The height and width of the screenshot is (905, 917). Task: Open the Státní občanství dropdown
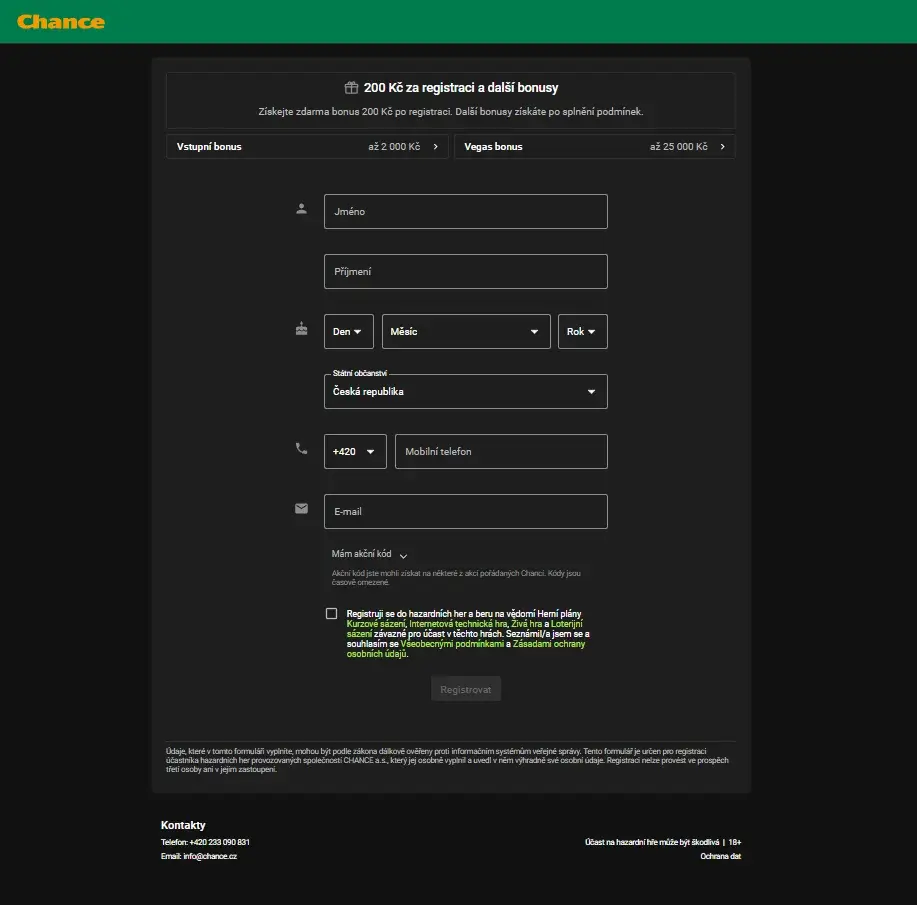(x=466, y=391)
